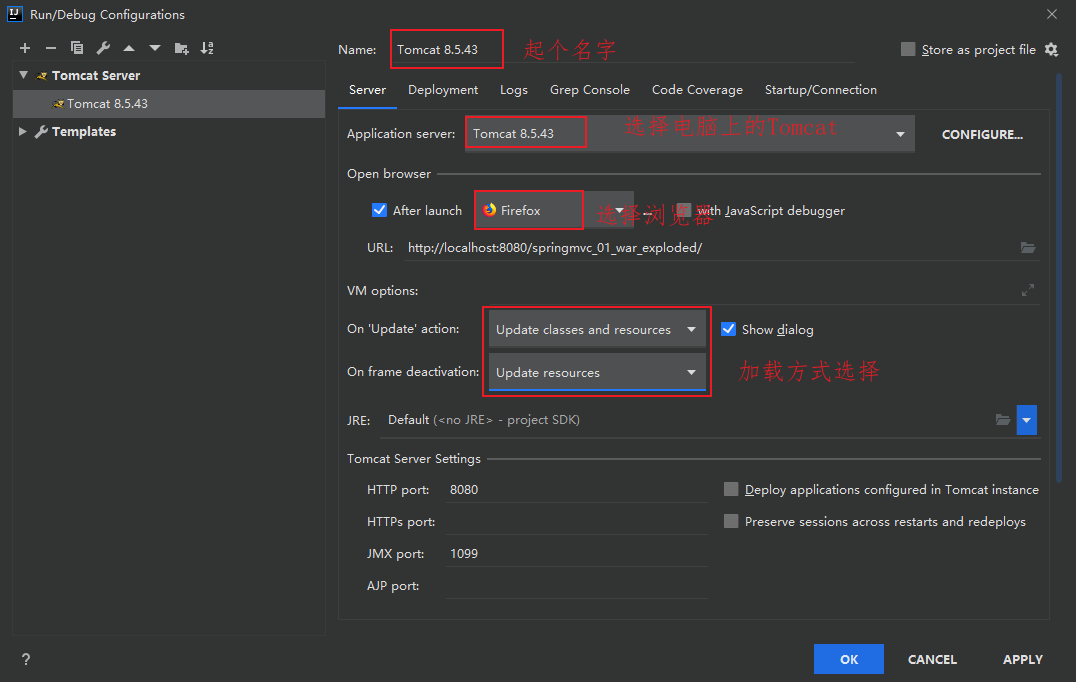
Task: Switch to the Logs tab
Action: tap(513, 90)
